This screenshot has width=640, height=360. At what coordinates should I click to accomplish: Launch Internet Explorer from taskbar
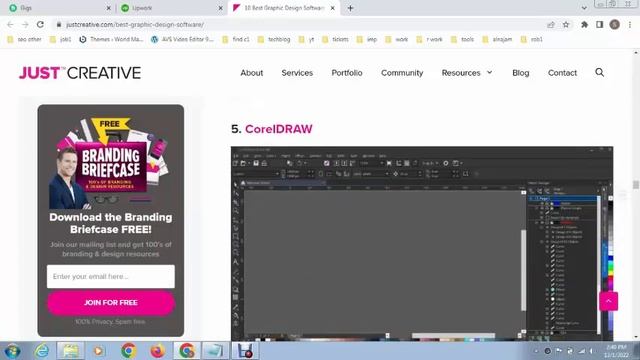click(x=41, y=351)
